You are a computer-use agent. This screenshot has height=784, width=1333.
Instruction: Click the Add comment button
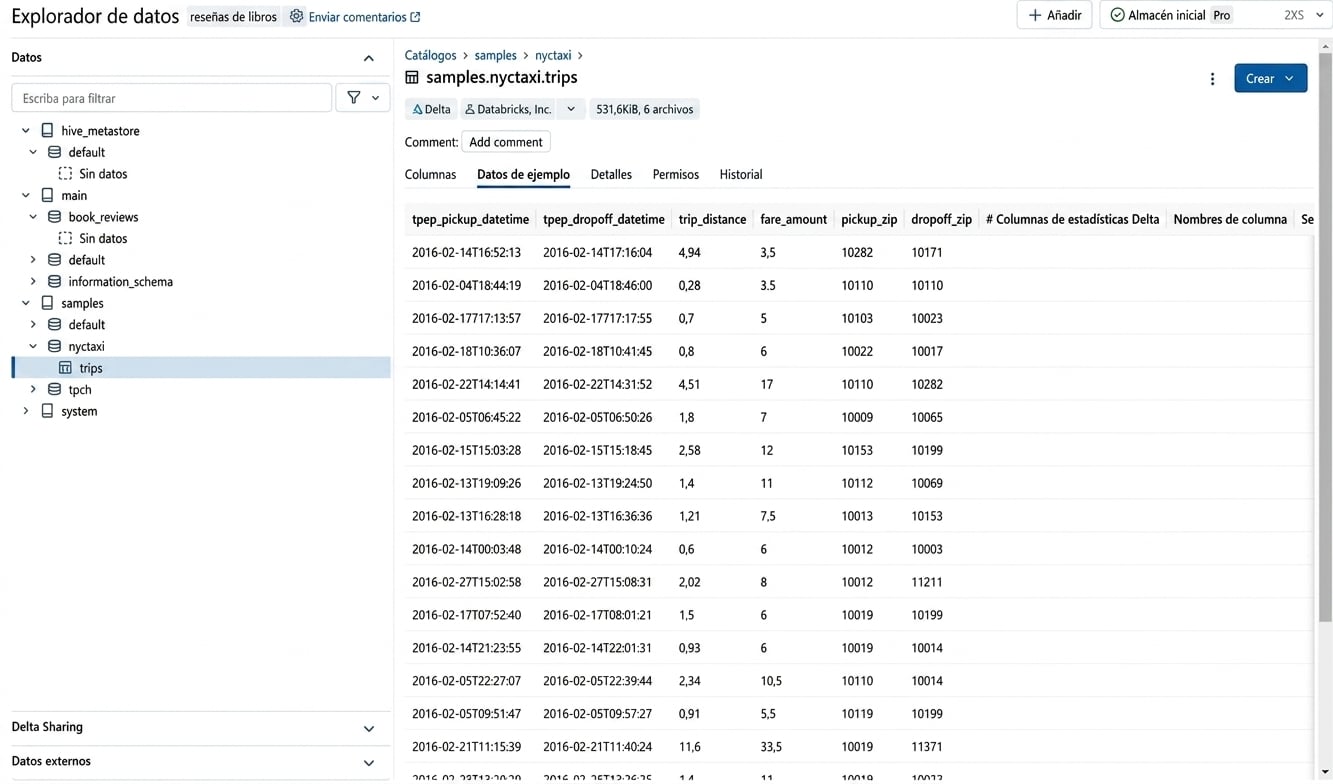[x=506, y=142]
